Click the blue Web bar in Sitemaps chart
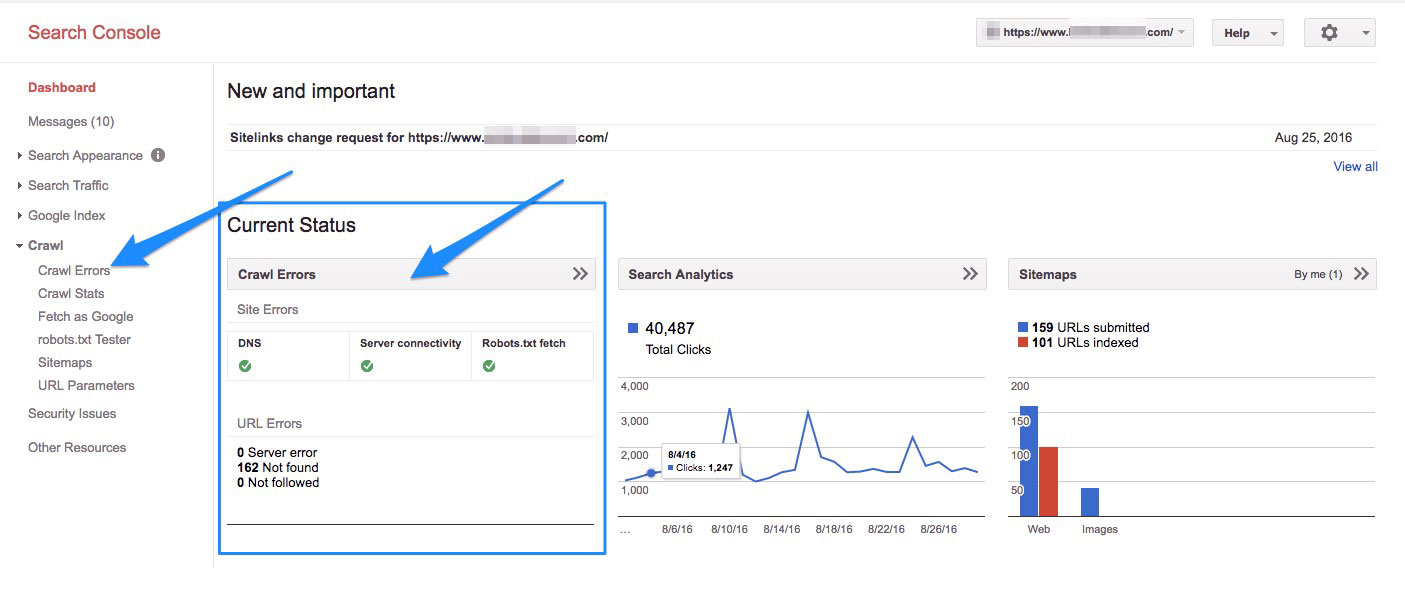Image resolution: width=1405 pixels, height=602 pixels. click(x=1029, y=461)
